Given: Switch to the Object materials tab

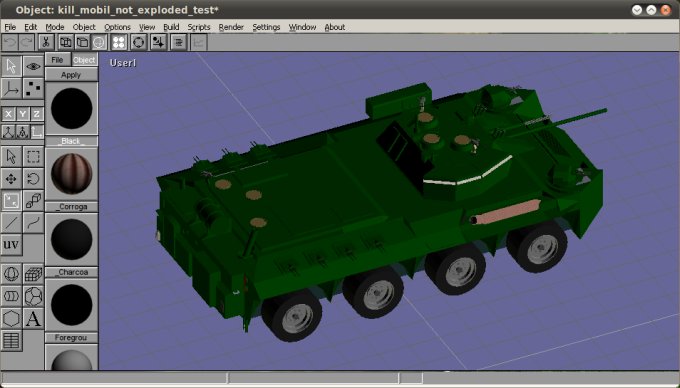Looking at the screenshot, I should tap(85, 60).
